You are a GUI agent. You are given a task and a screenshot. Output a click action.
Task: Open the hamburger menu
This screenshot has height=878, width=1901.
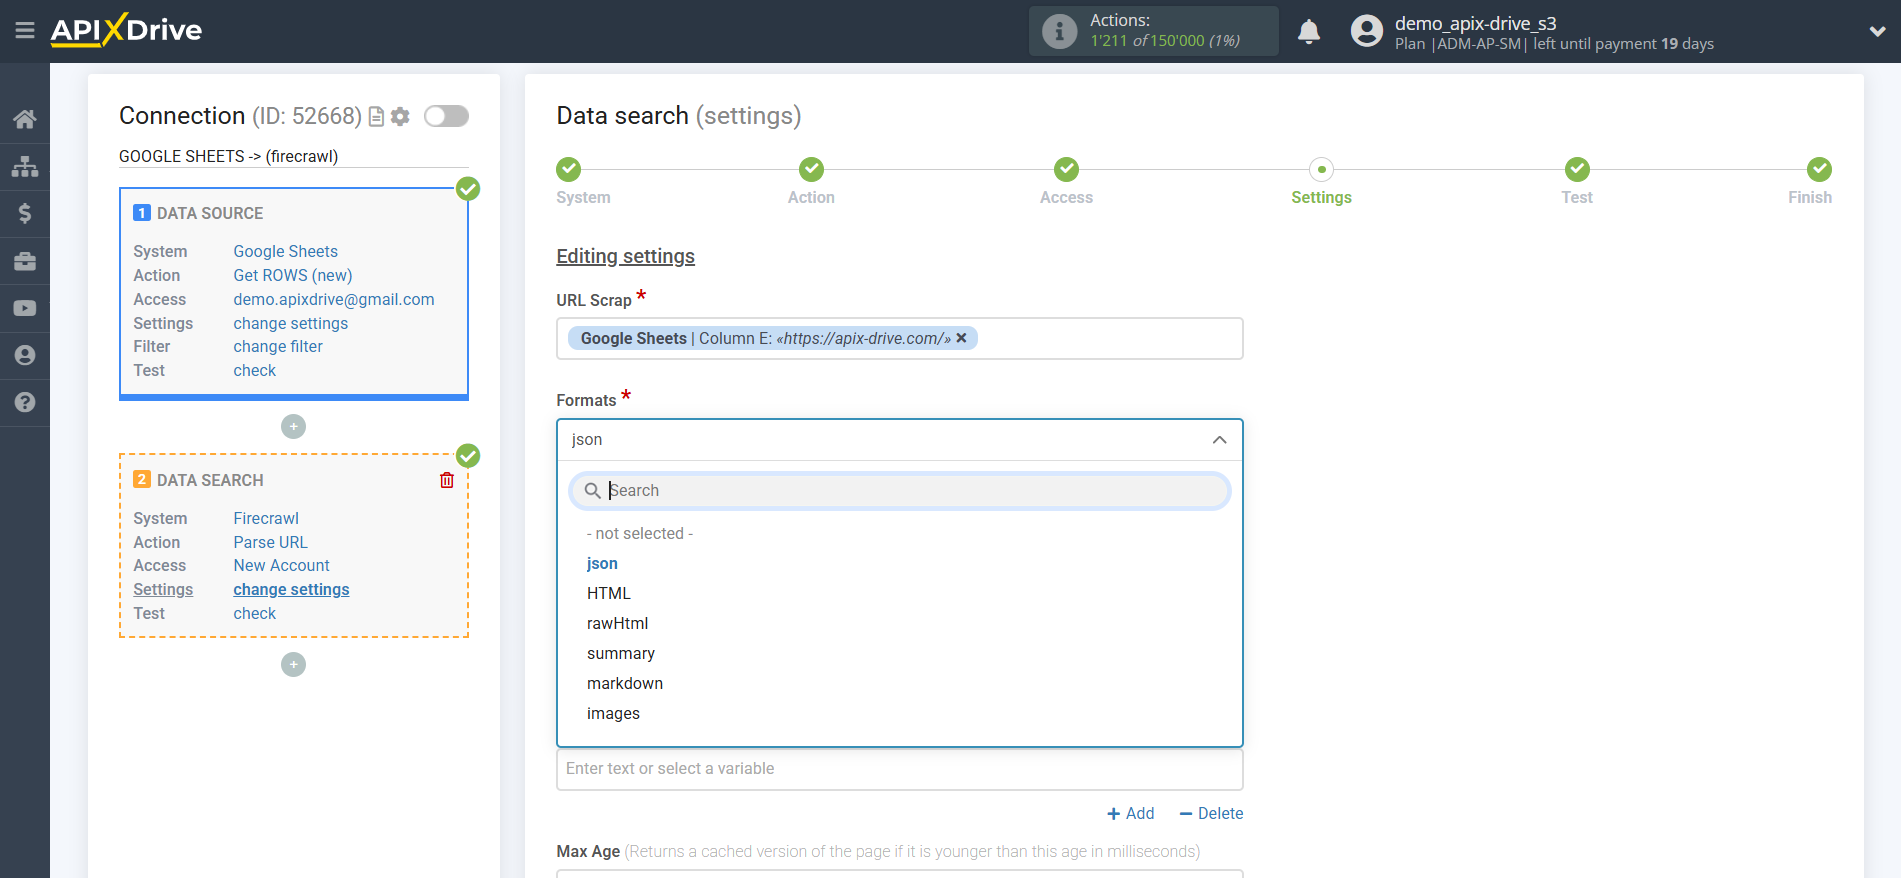tap(25, 31)
